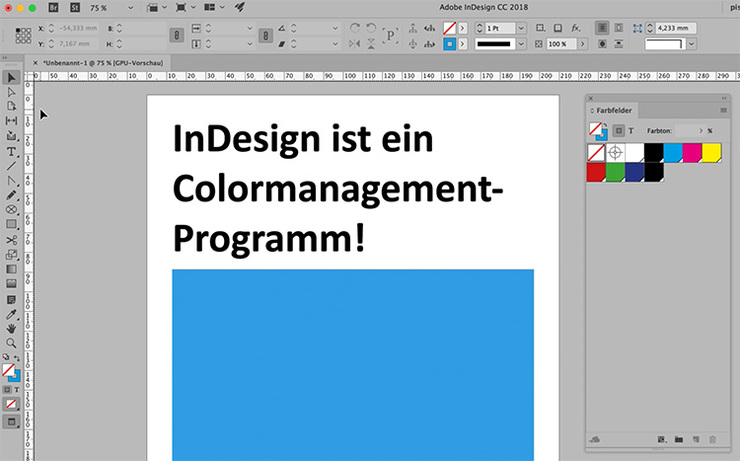Swap fill and stroke in toolbox
This screenshot has width=740, height=461.
(x=17, y=358)
